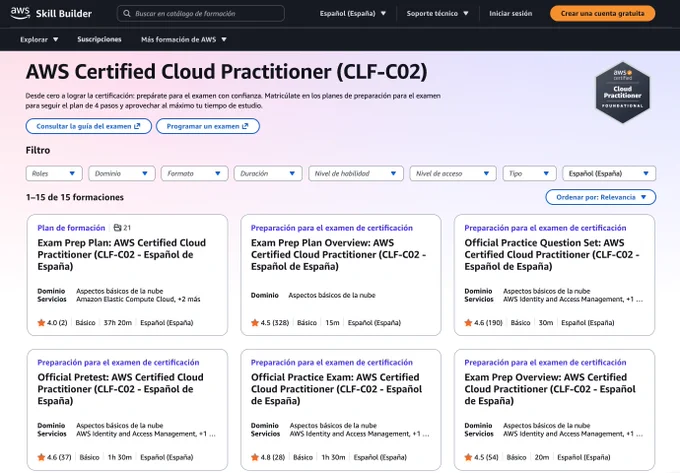Click the page title AWS Certified Cloud Practitioner (CLF-C02)
The width and height of the screenshot is (680, 473).
pos(226,72)
